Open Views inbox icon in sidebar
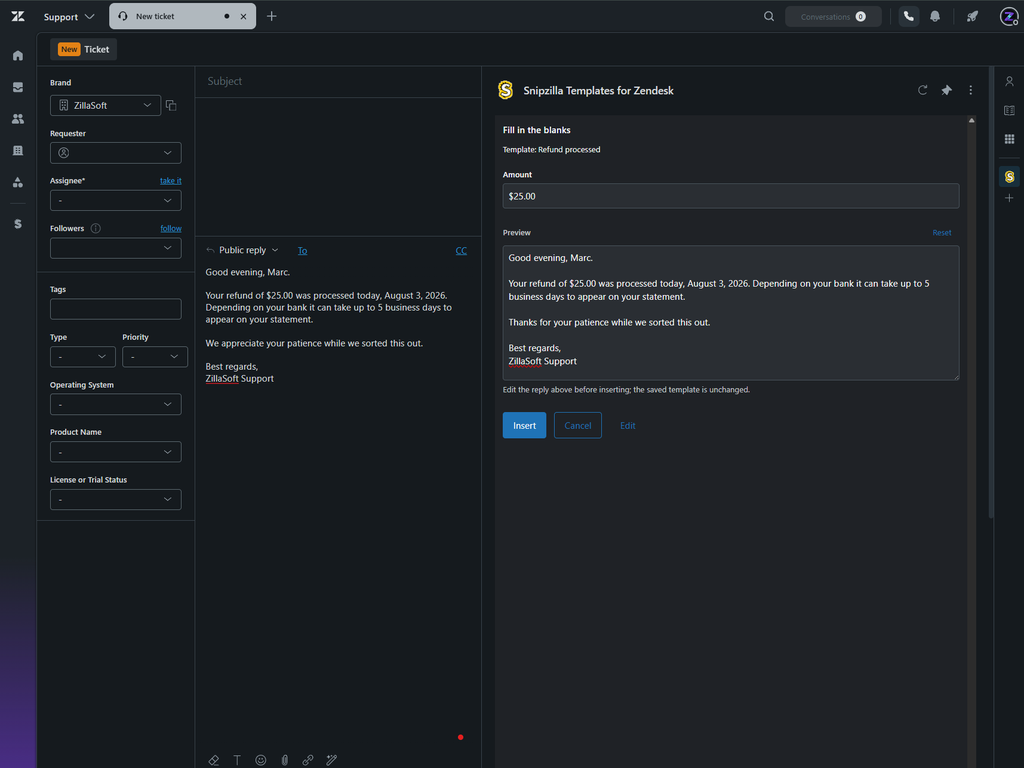Screen dimensions: 1024x768 (18, 87)
